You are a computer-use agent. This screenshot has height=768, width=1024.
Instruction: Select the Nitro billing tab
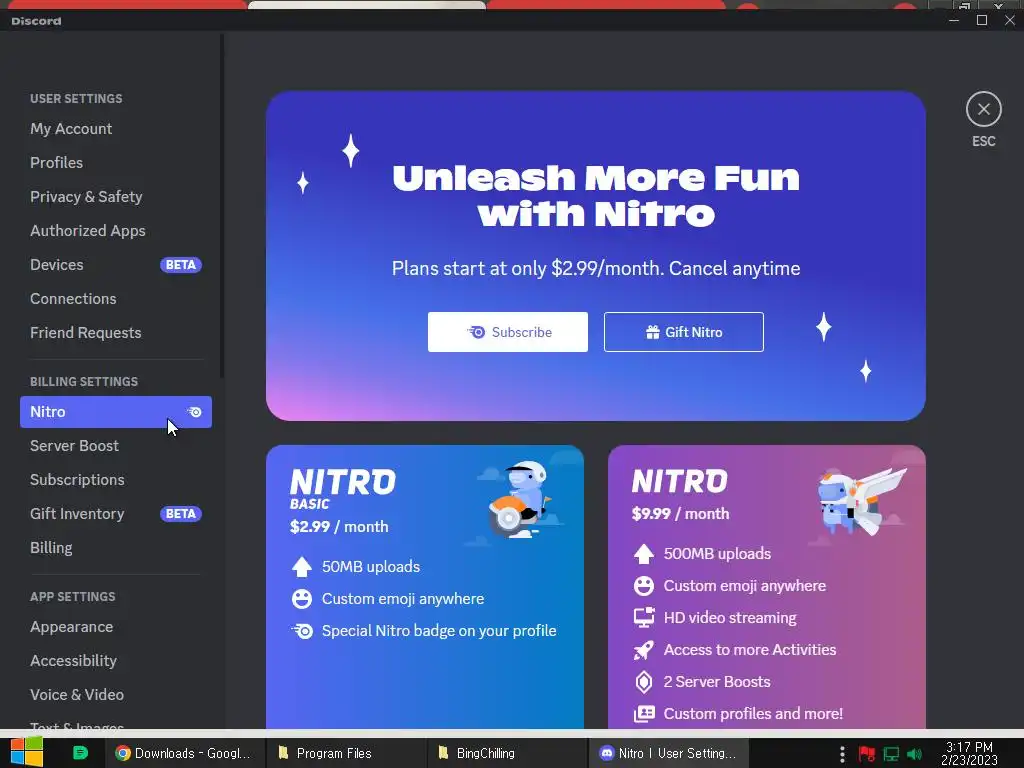point(116,412)
